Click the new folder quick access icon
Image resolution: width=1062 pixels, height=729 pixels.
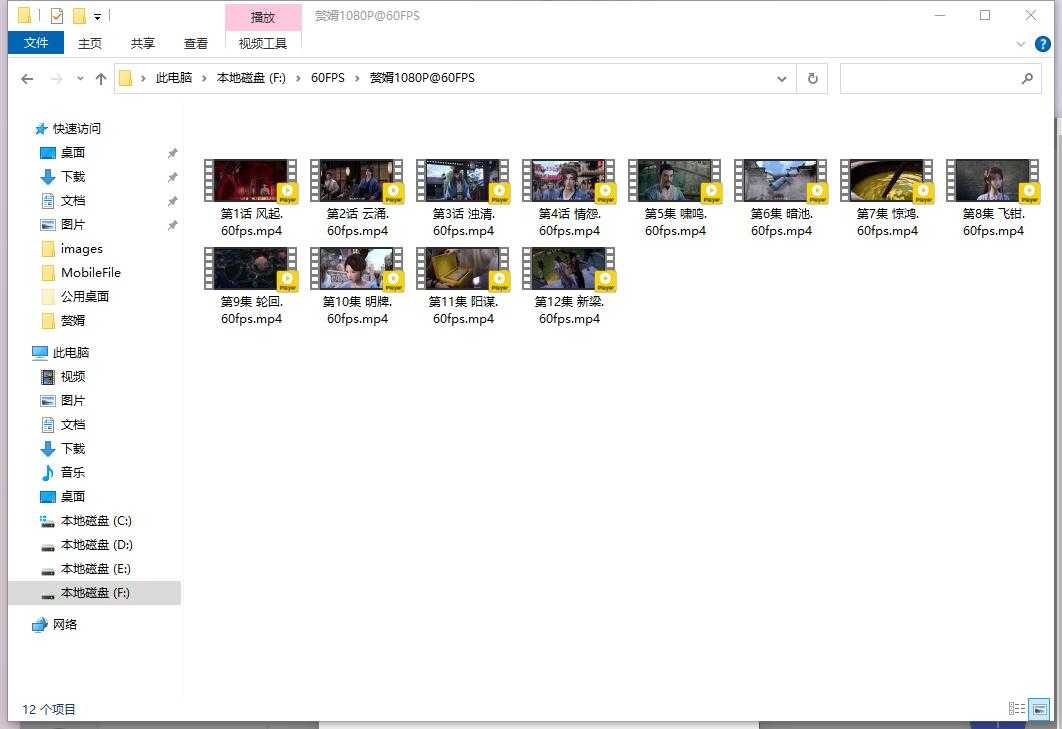(79, 16)
